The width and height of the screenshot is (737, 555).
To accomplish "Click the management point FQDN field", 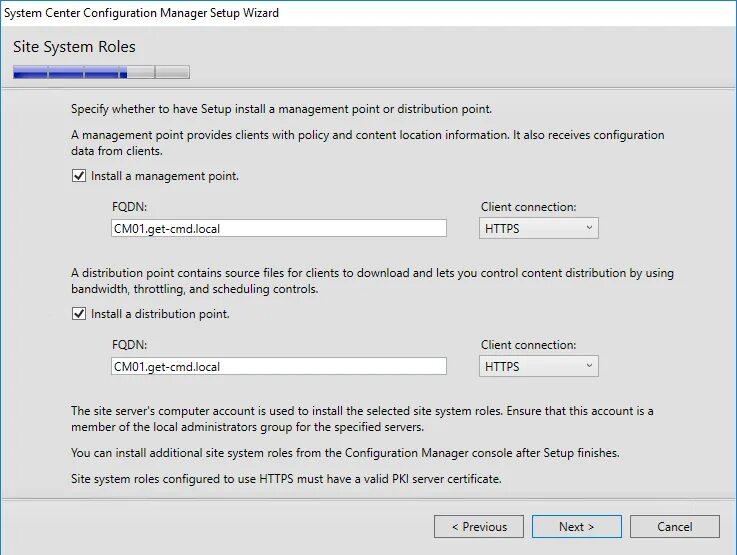I will click(x=279, y=228).
